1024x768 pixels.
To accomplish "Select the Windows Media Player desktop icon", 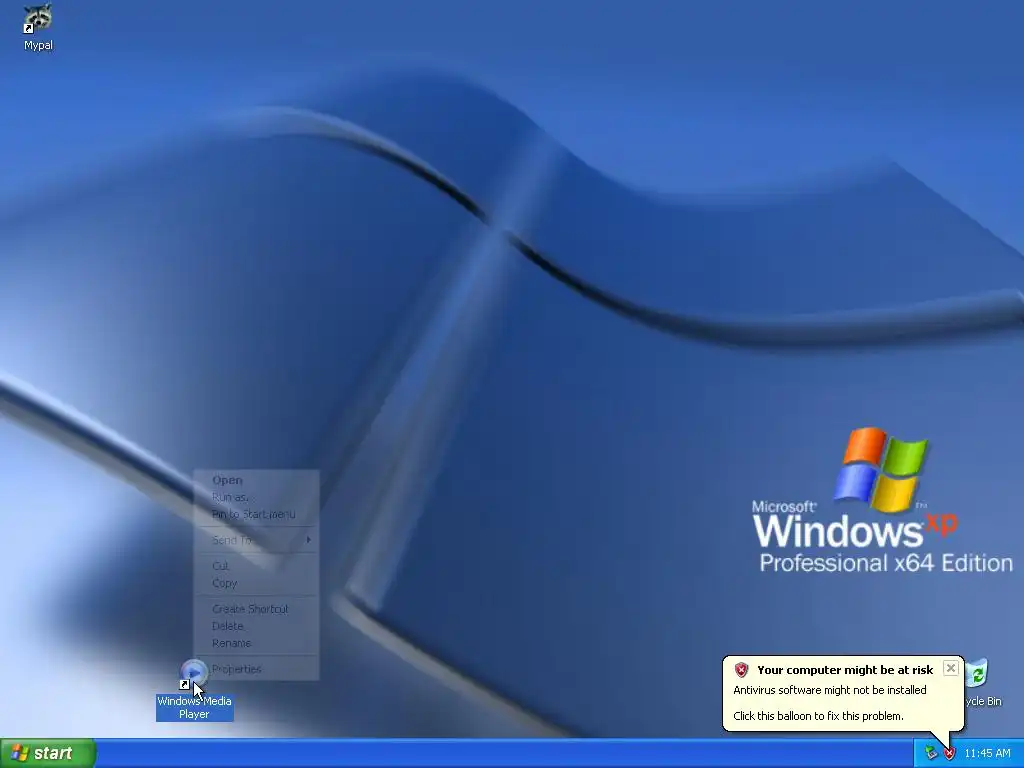I will tap(193, 674).
